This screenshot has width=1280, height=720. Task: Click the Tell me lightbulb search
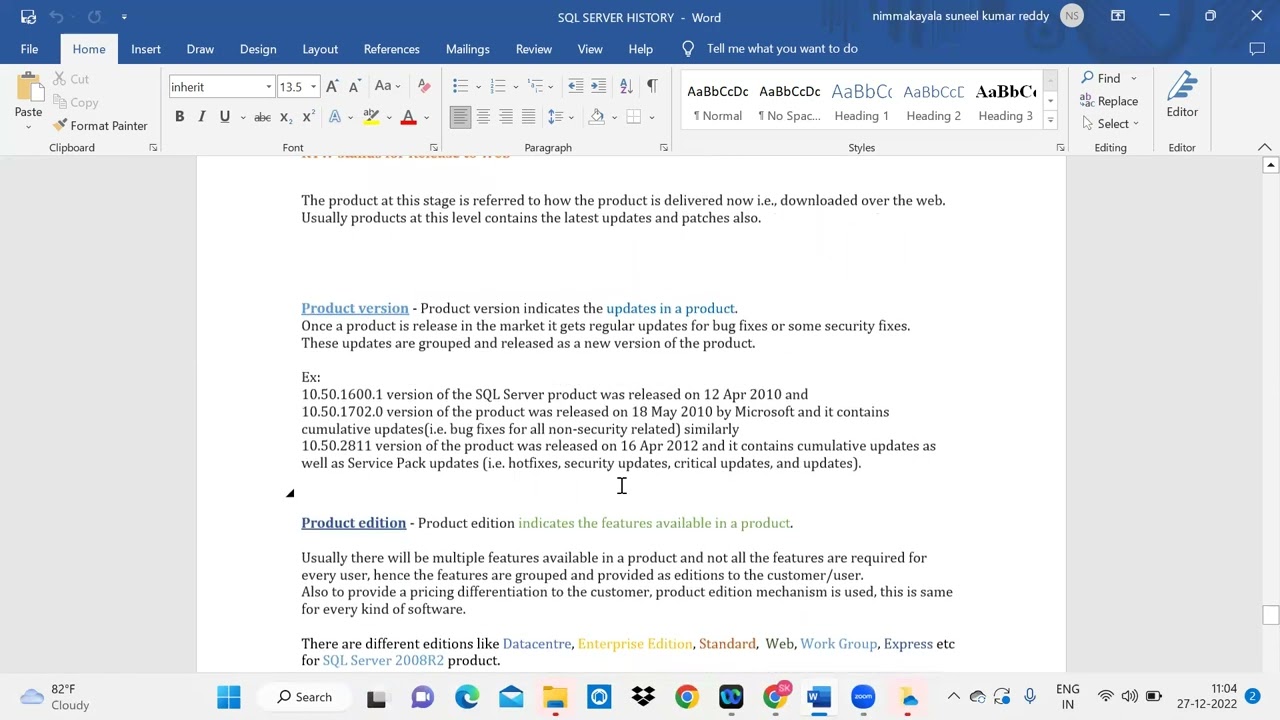688,49
